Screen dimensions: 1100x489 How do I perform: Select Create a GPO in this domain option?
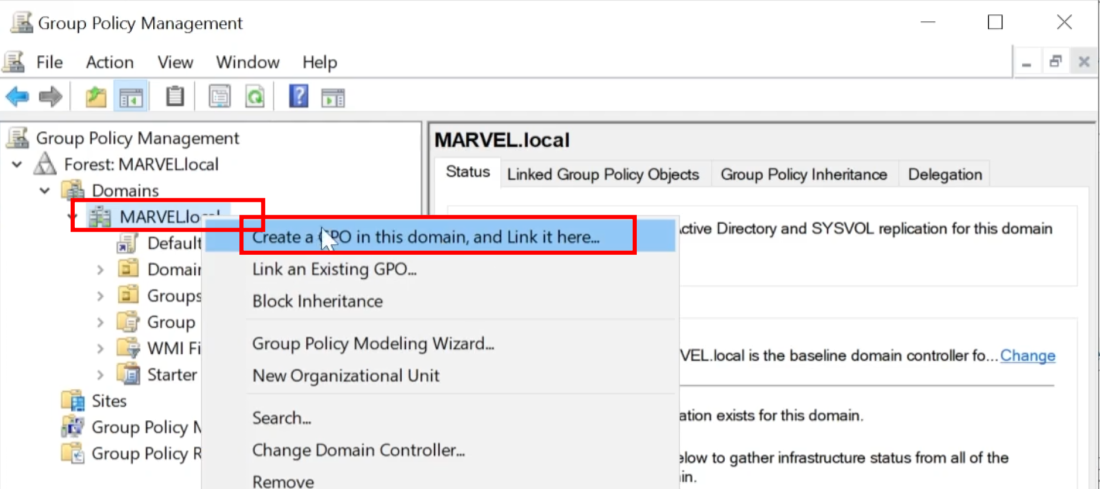point(426,237)
